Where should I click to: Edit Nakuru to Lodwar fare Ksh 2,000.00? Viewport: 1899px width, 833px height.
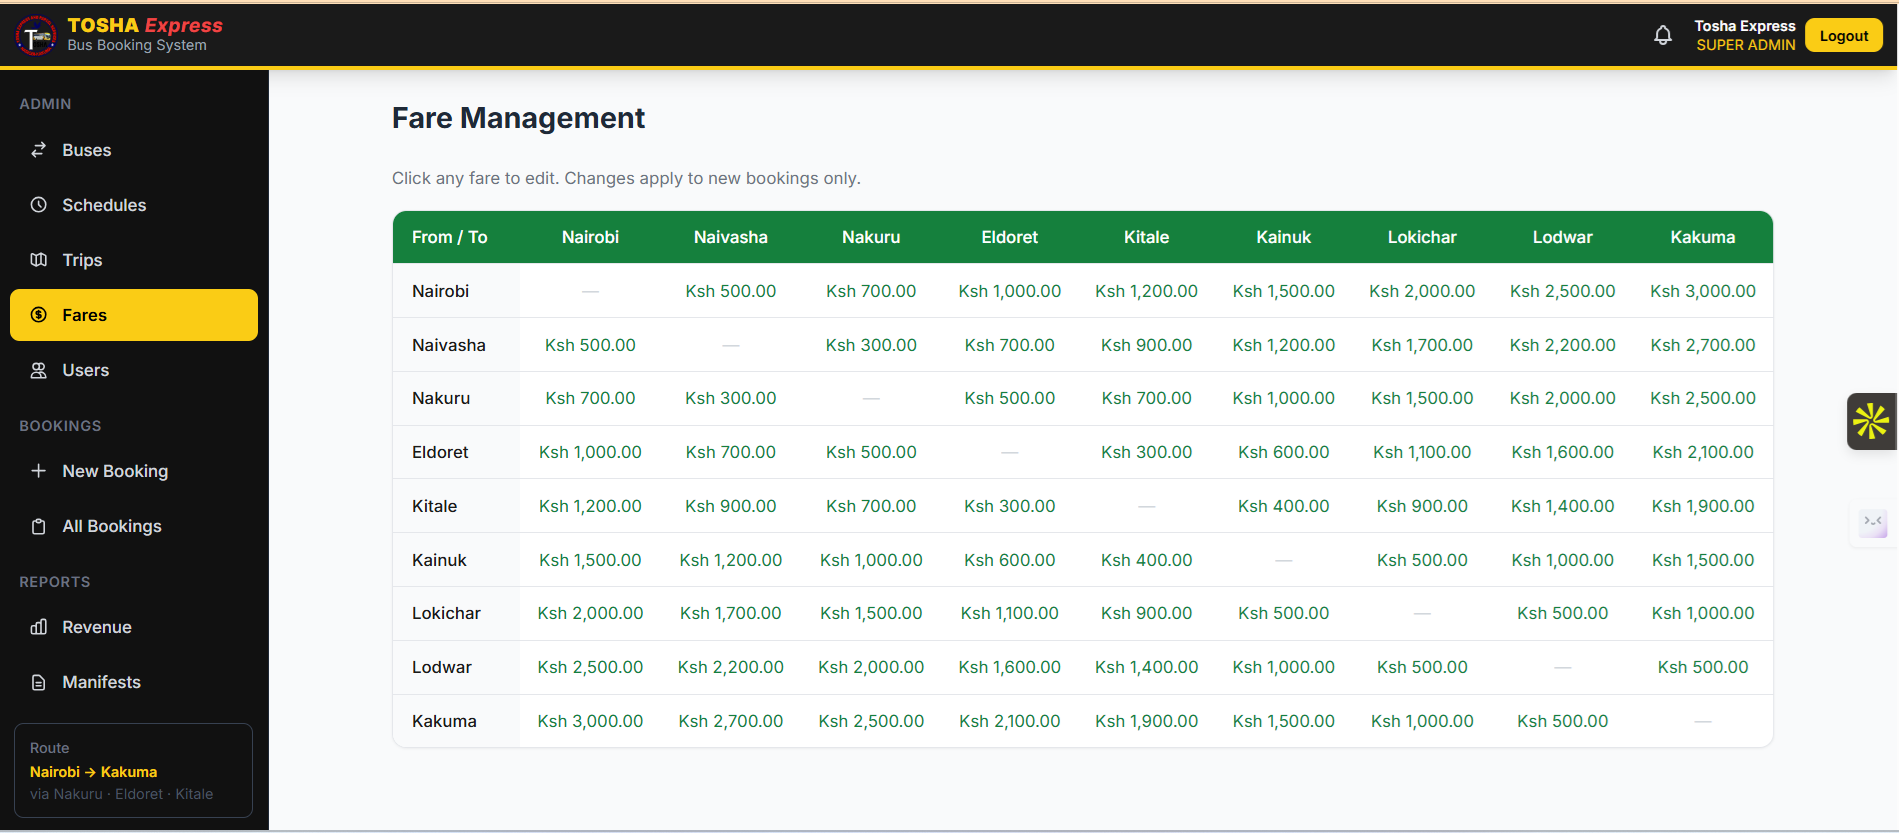pyautogui.click(x=1563, y=398)
